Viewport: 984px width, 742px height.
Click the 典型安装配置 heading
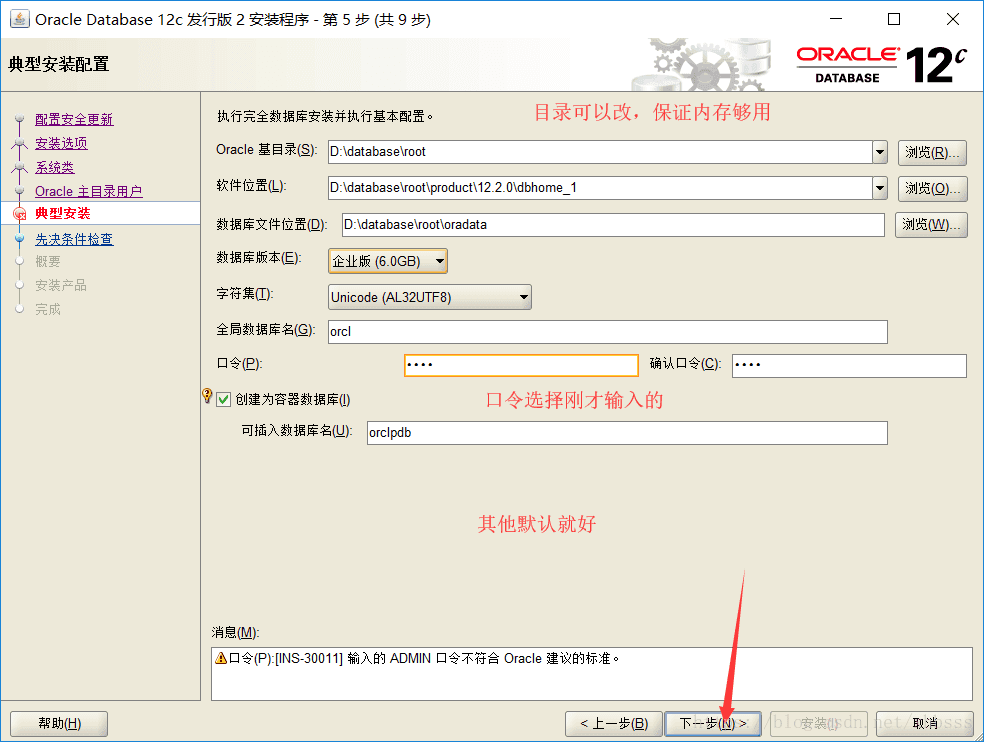59,64
